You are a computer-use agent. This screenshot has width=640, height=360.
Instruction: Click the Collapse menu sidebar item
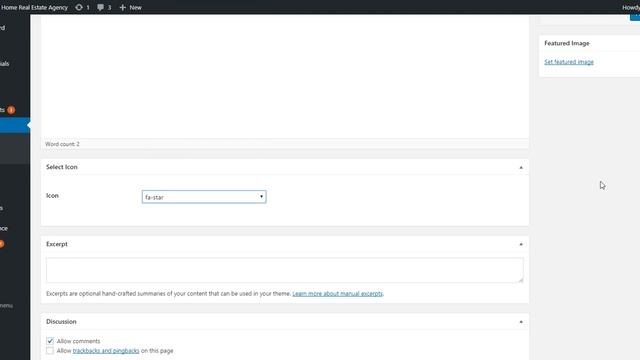click(x=7, y=305)
